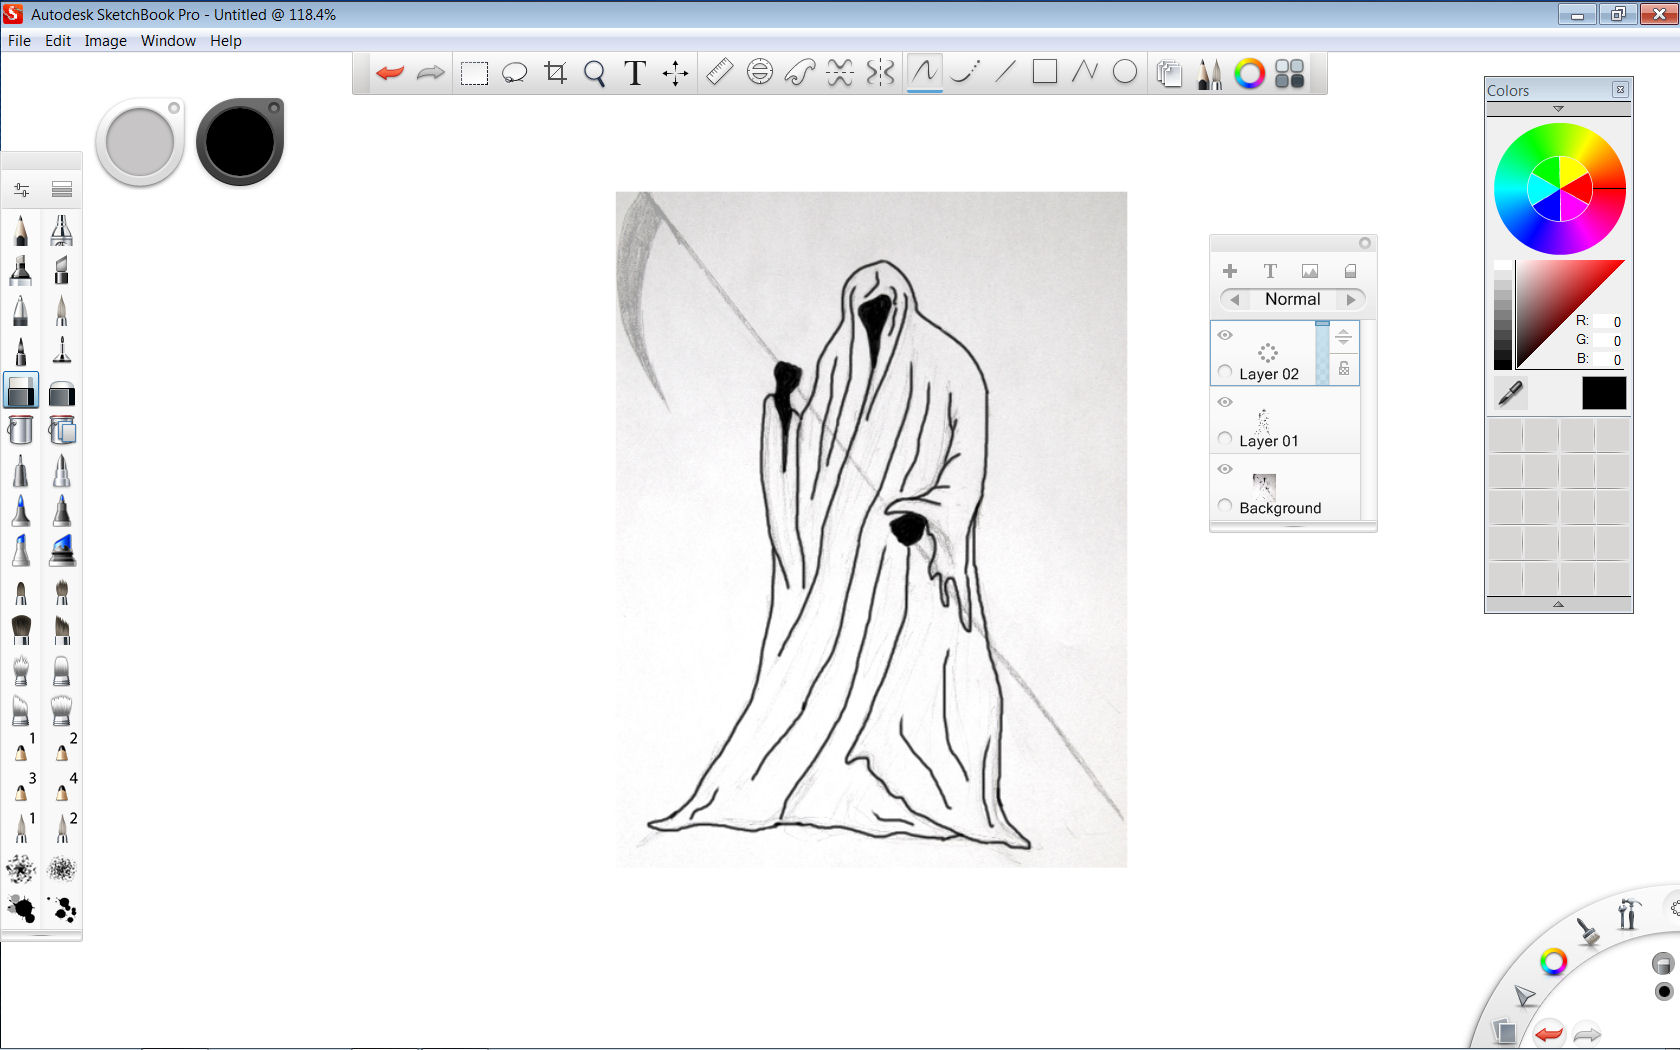Toggle Y-axis Symmetry drawing
The width and height of the screenshot is (1680, 1050).
tap(880, 72)
